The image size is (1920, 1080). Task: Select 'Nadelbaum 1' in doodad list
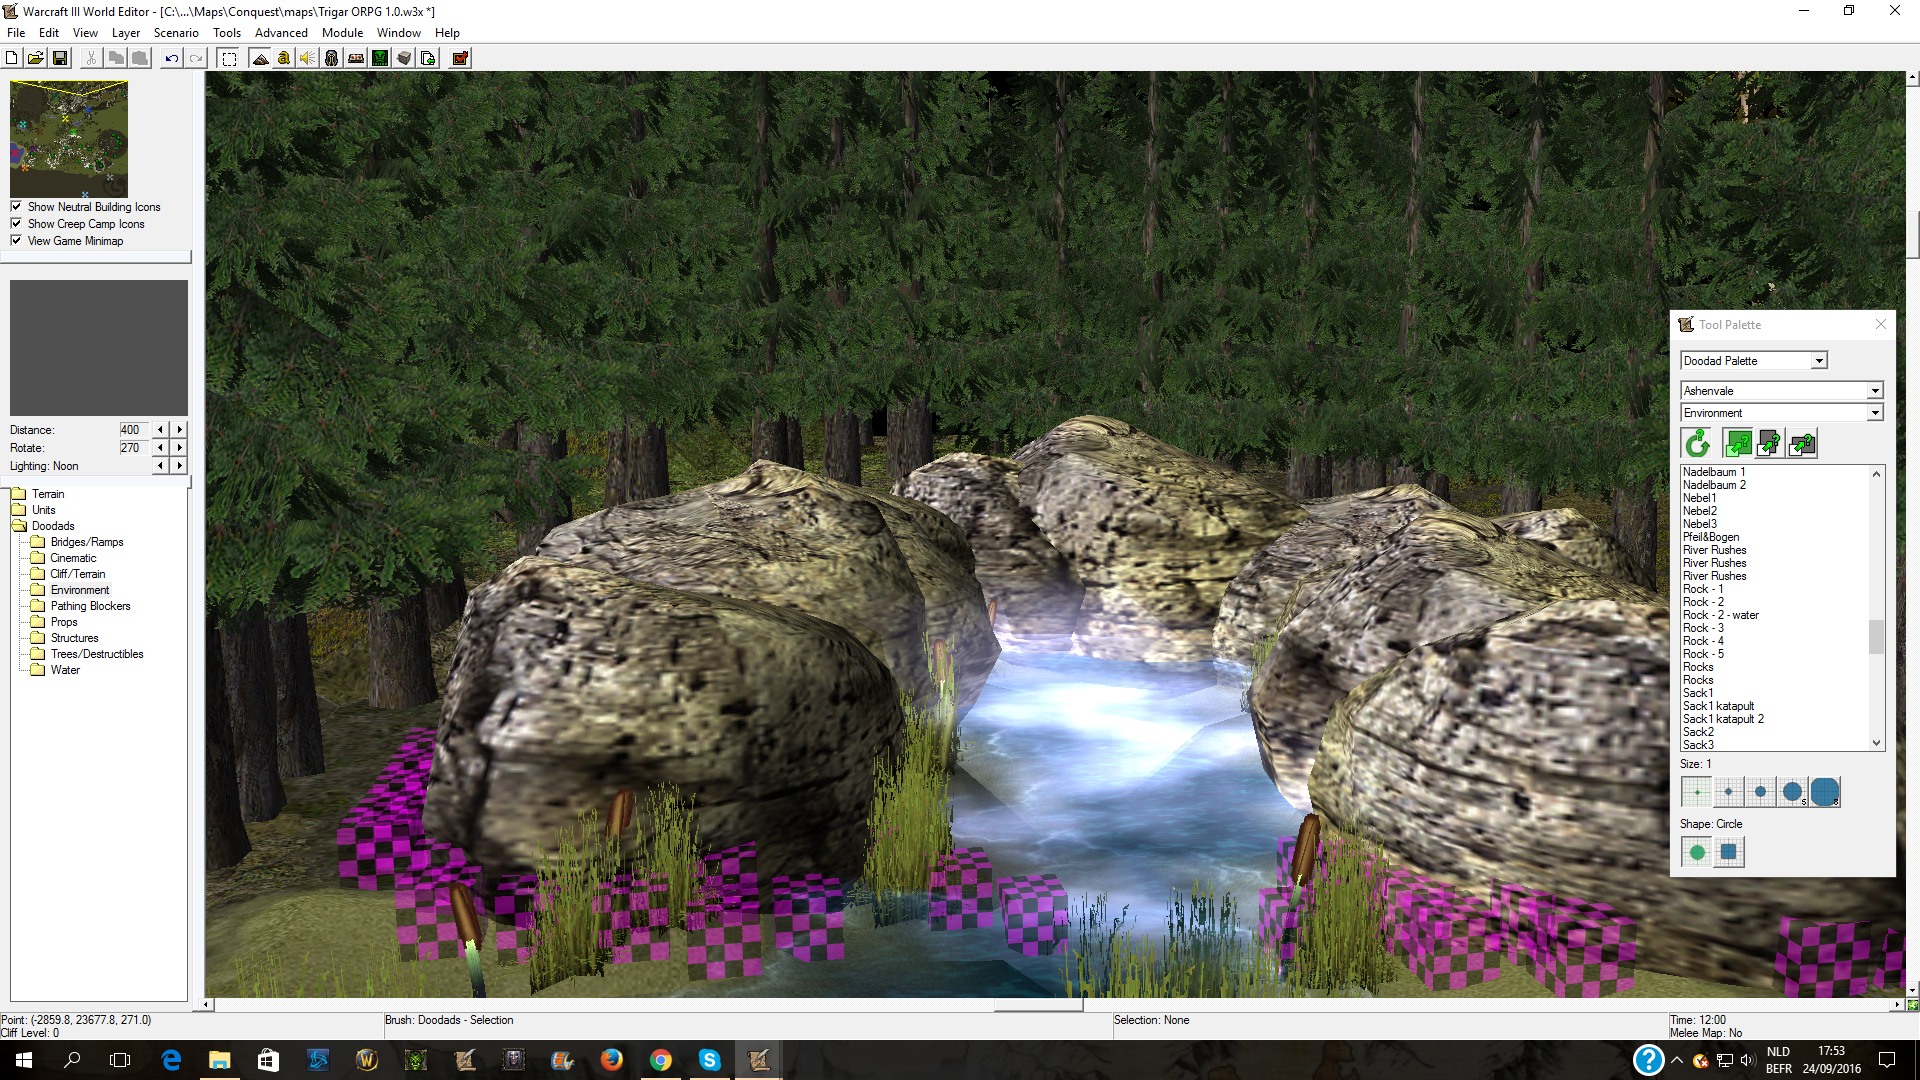[x=1714, y=472]
